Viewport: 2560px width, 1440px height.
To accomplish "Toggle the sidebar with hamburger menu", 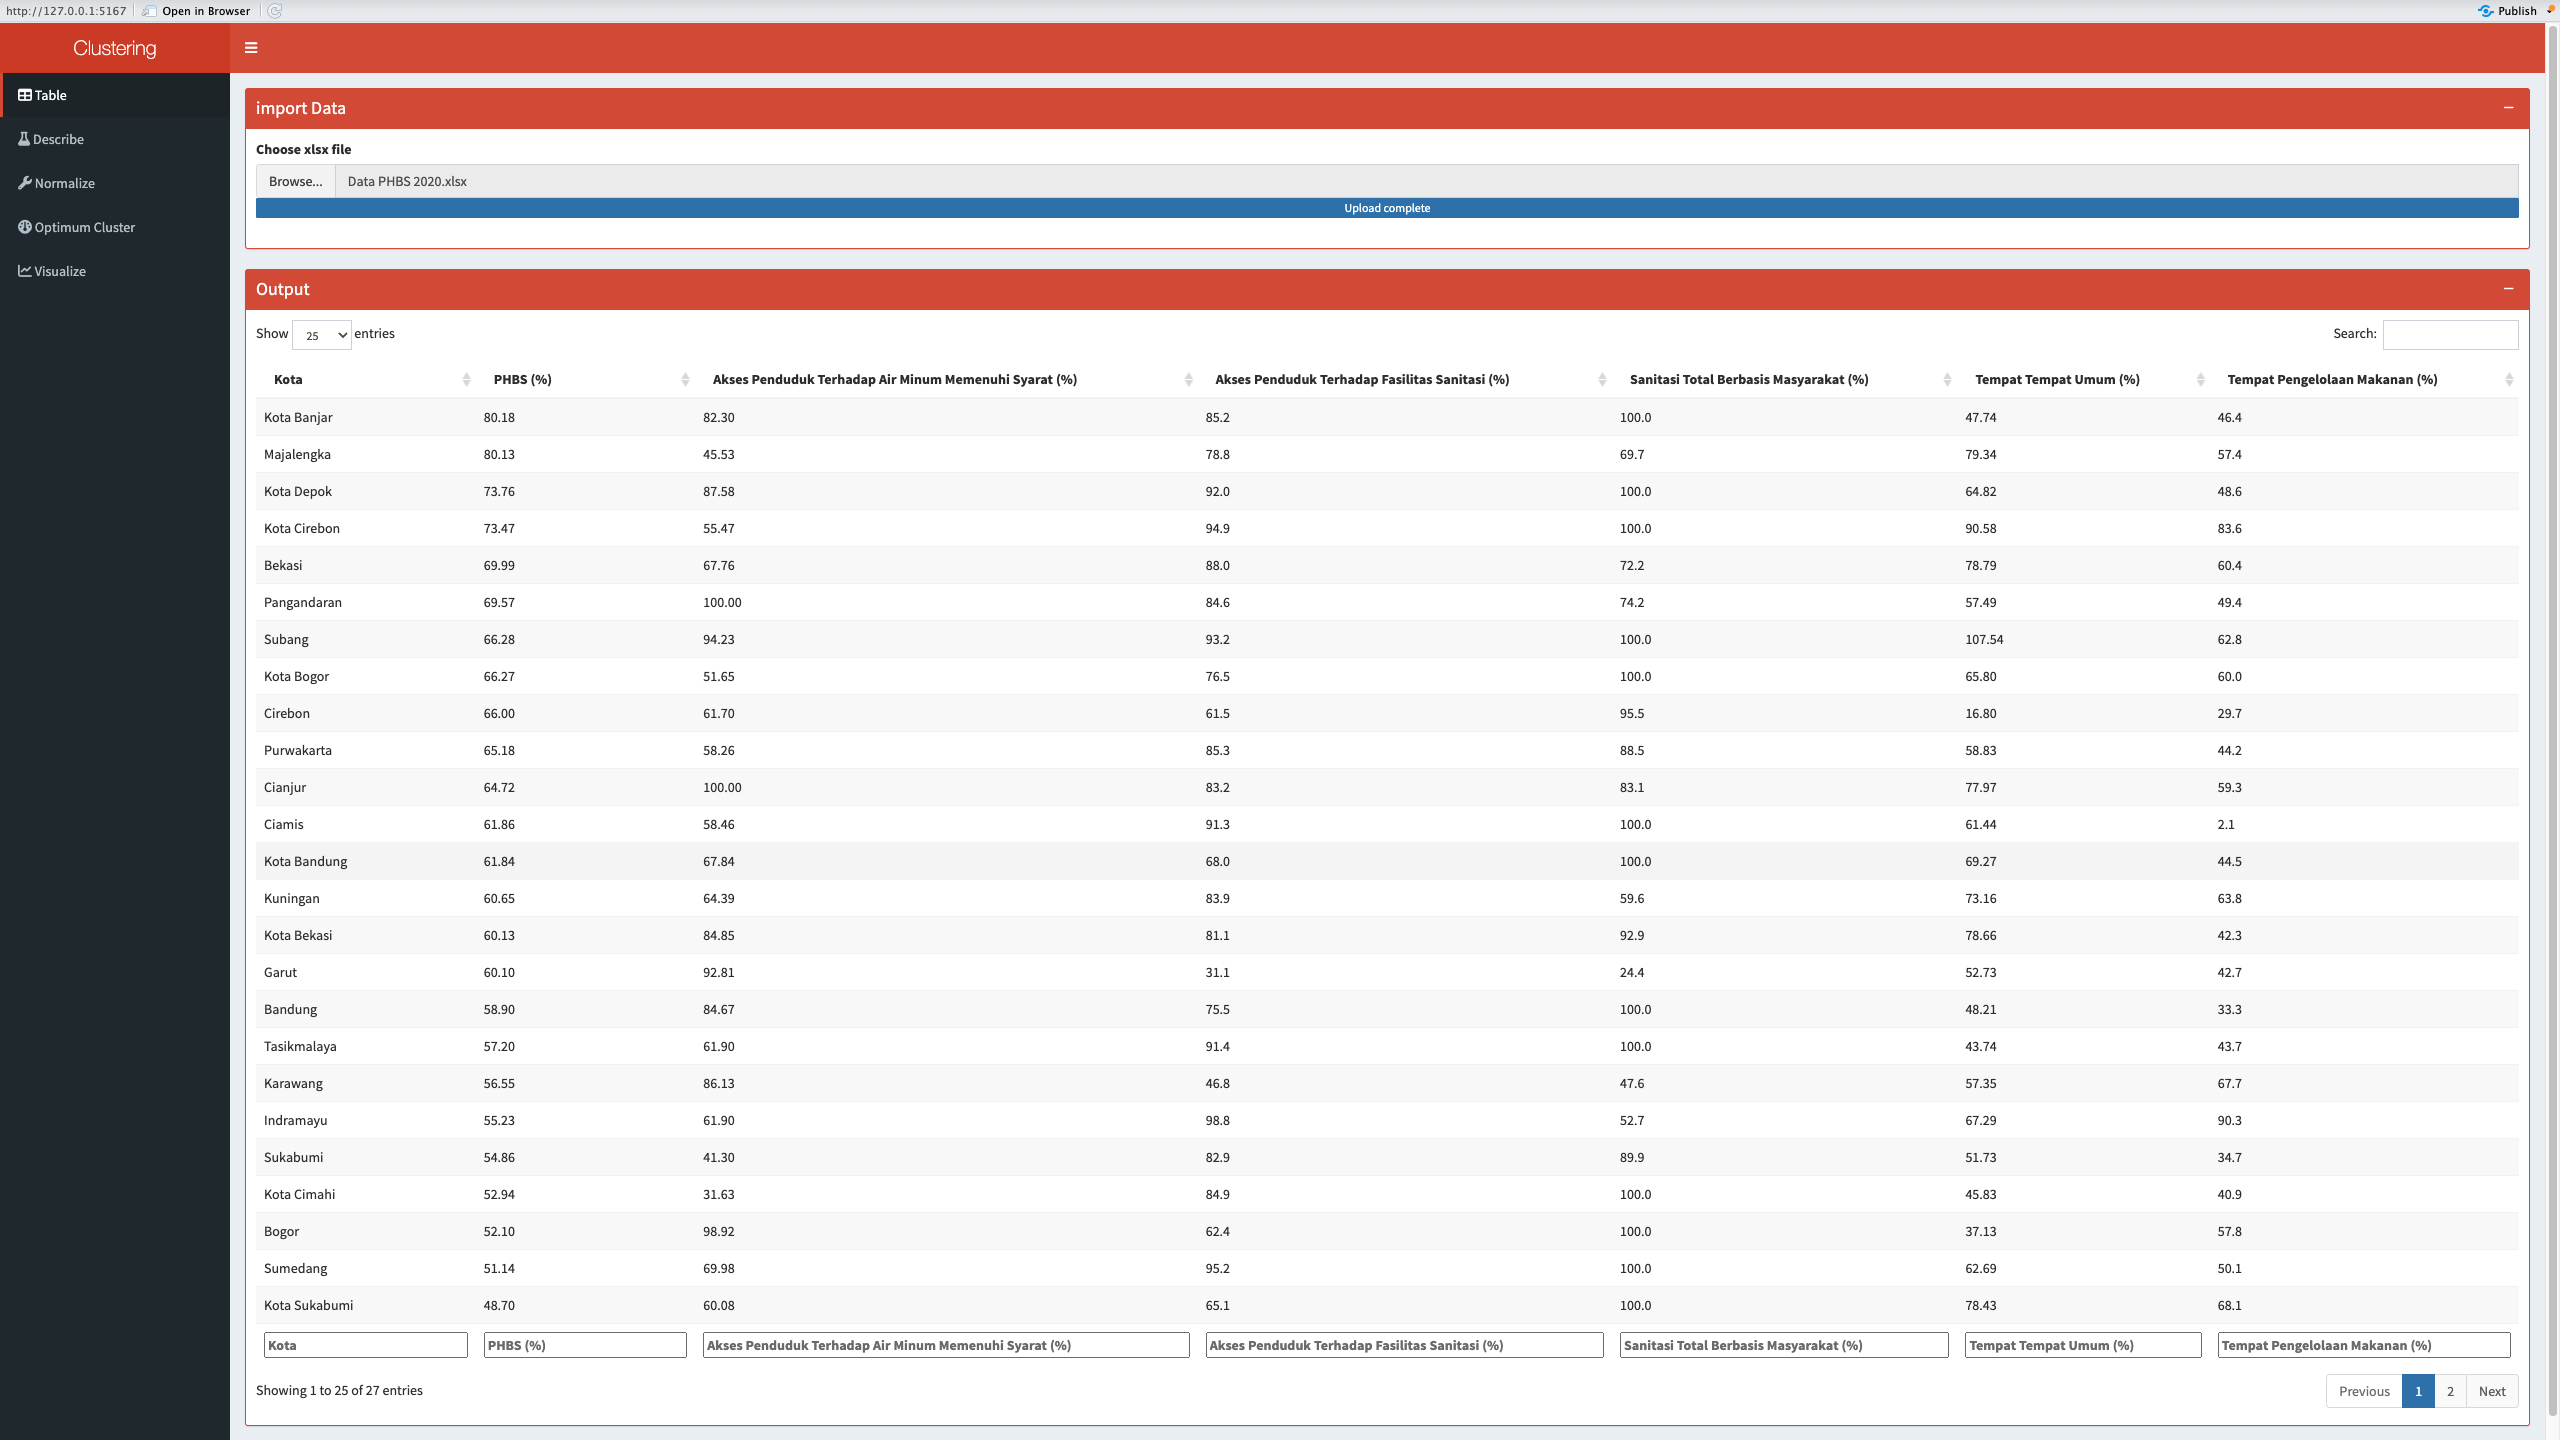I will (x=251, y=47).
